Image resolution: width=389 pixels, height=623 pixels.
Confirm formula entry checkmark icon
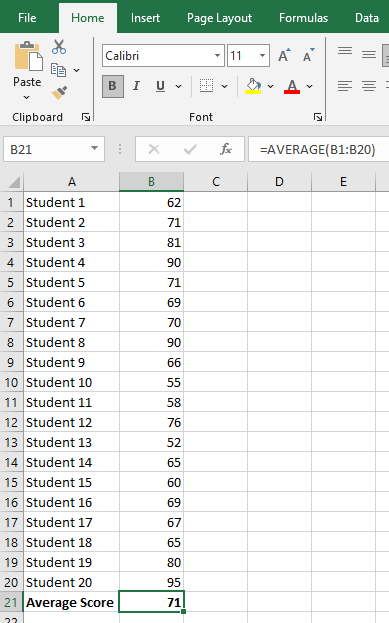[x=190, y=149]
